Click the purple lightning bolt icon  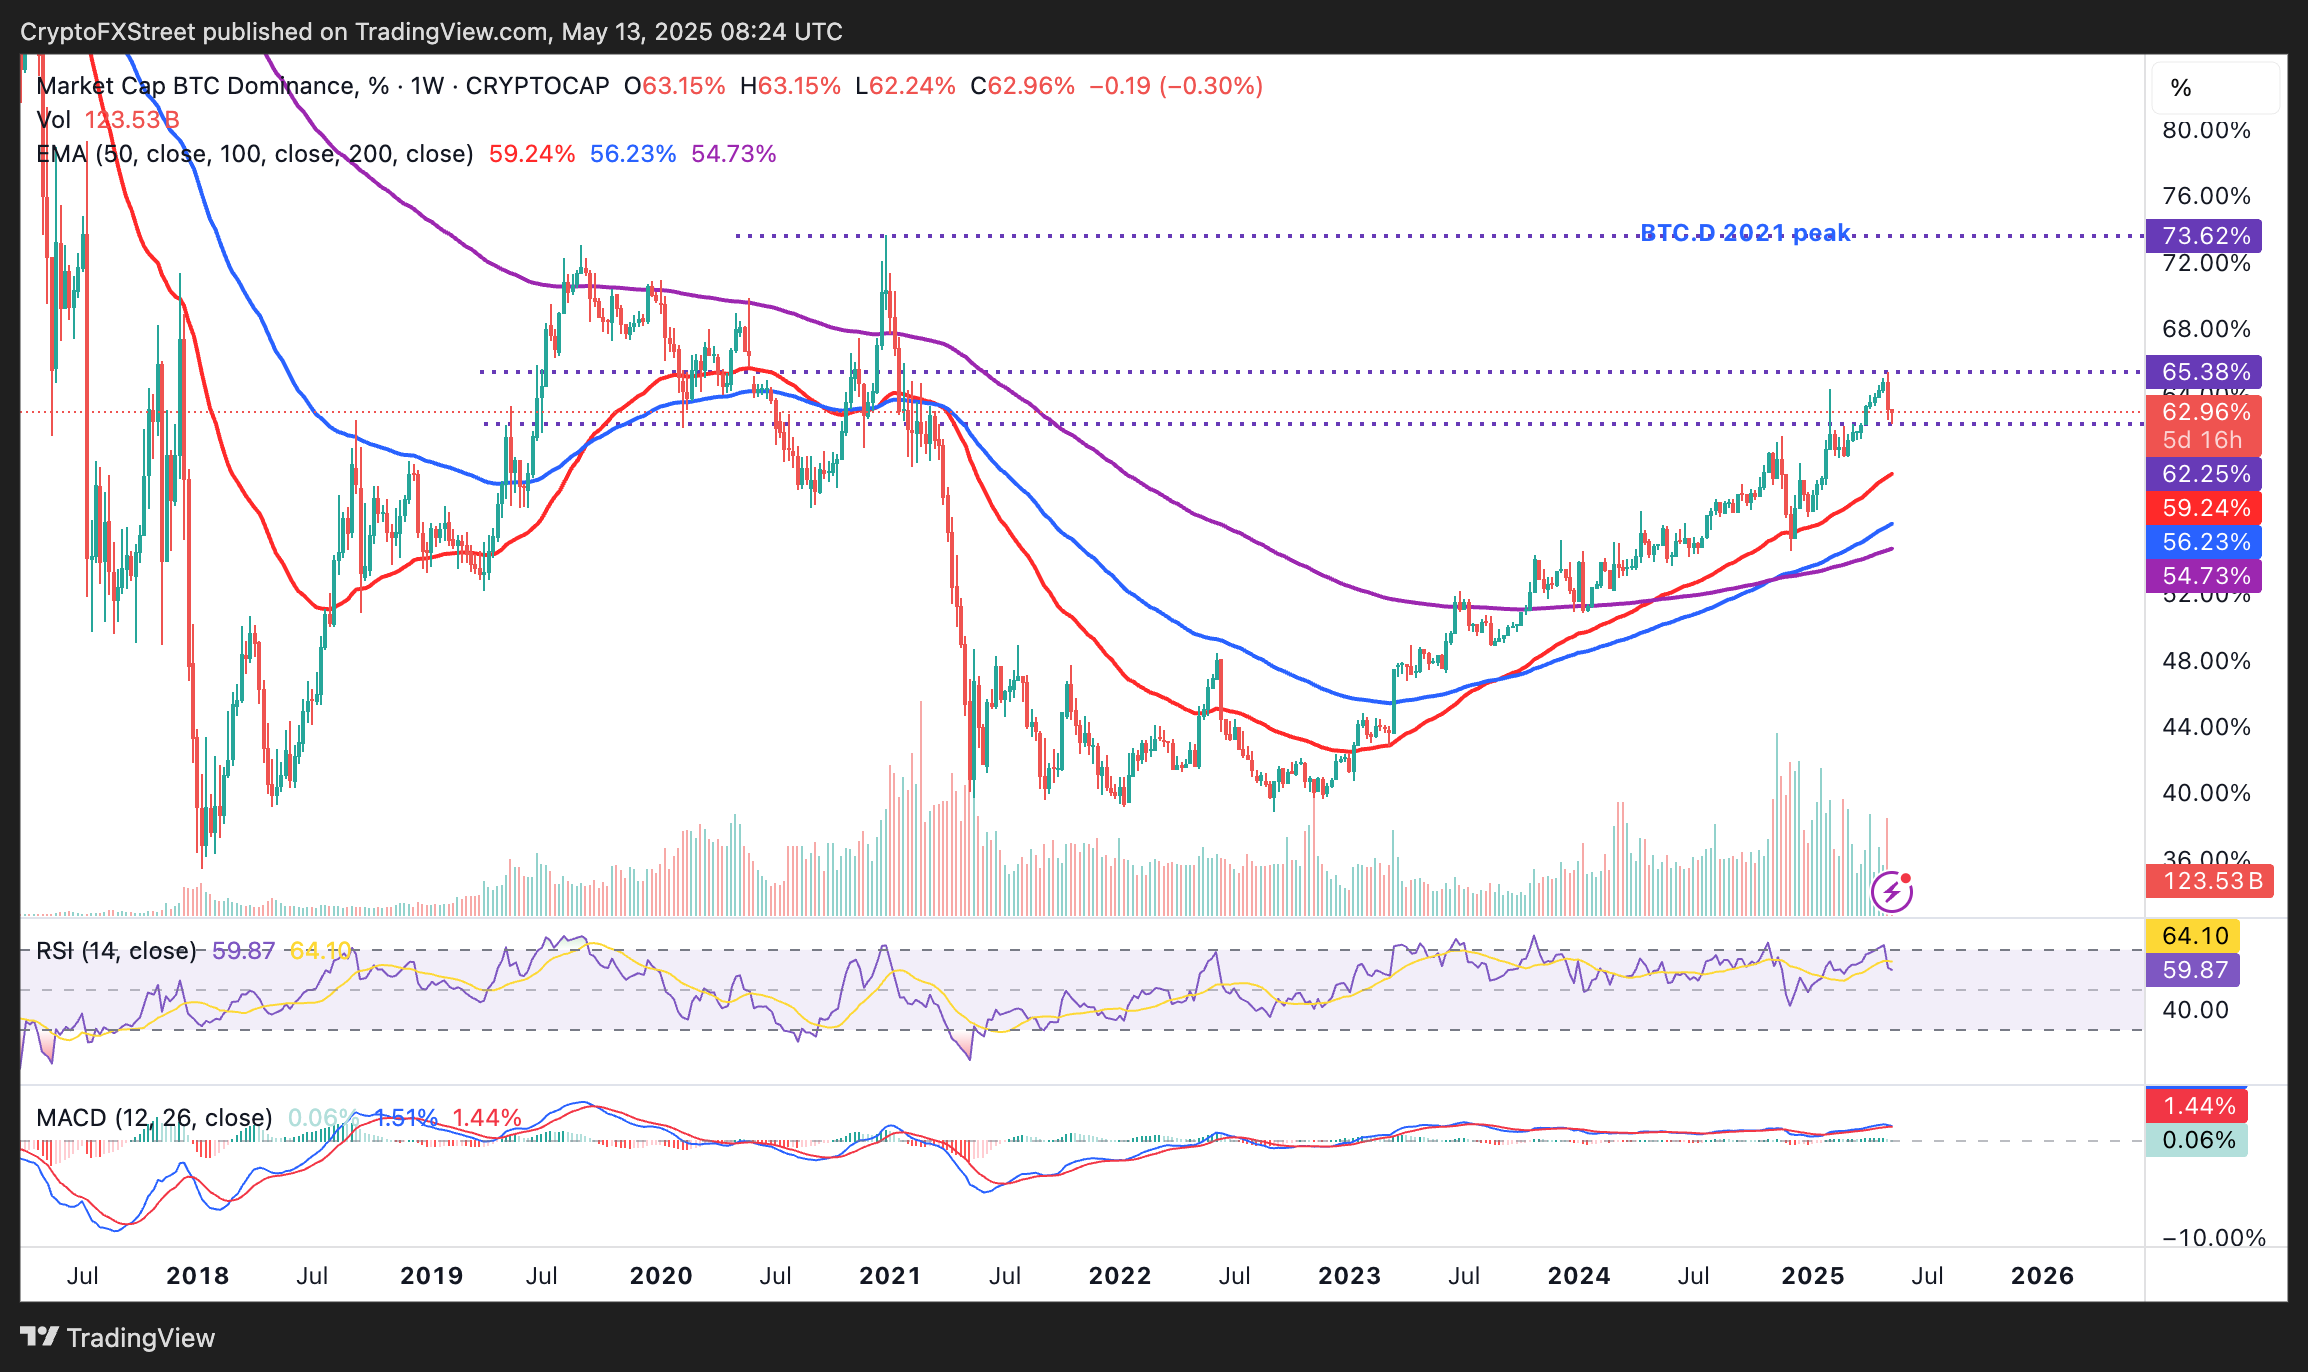pos(1892,891)
